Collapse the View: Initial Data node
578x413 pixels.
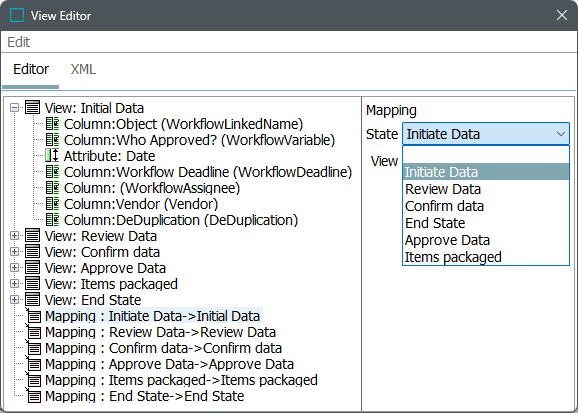click(x=14, y=108)
